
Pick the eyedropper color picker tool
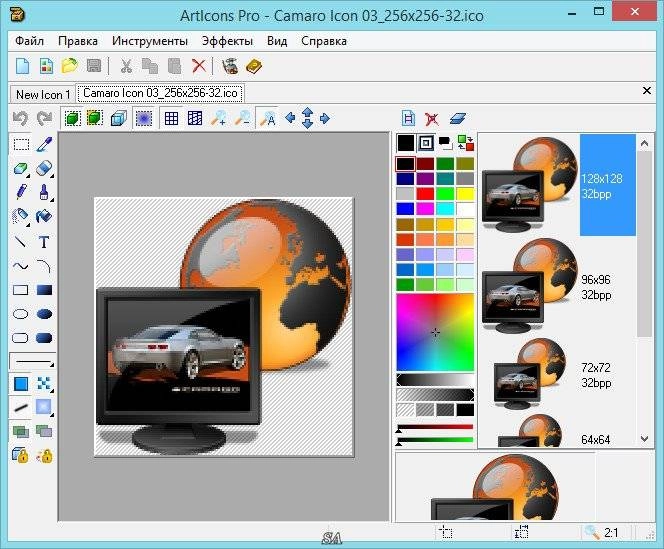(x=44, y=144)
